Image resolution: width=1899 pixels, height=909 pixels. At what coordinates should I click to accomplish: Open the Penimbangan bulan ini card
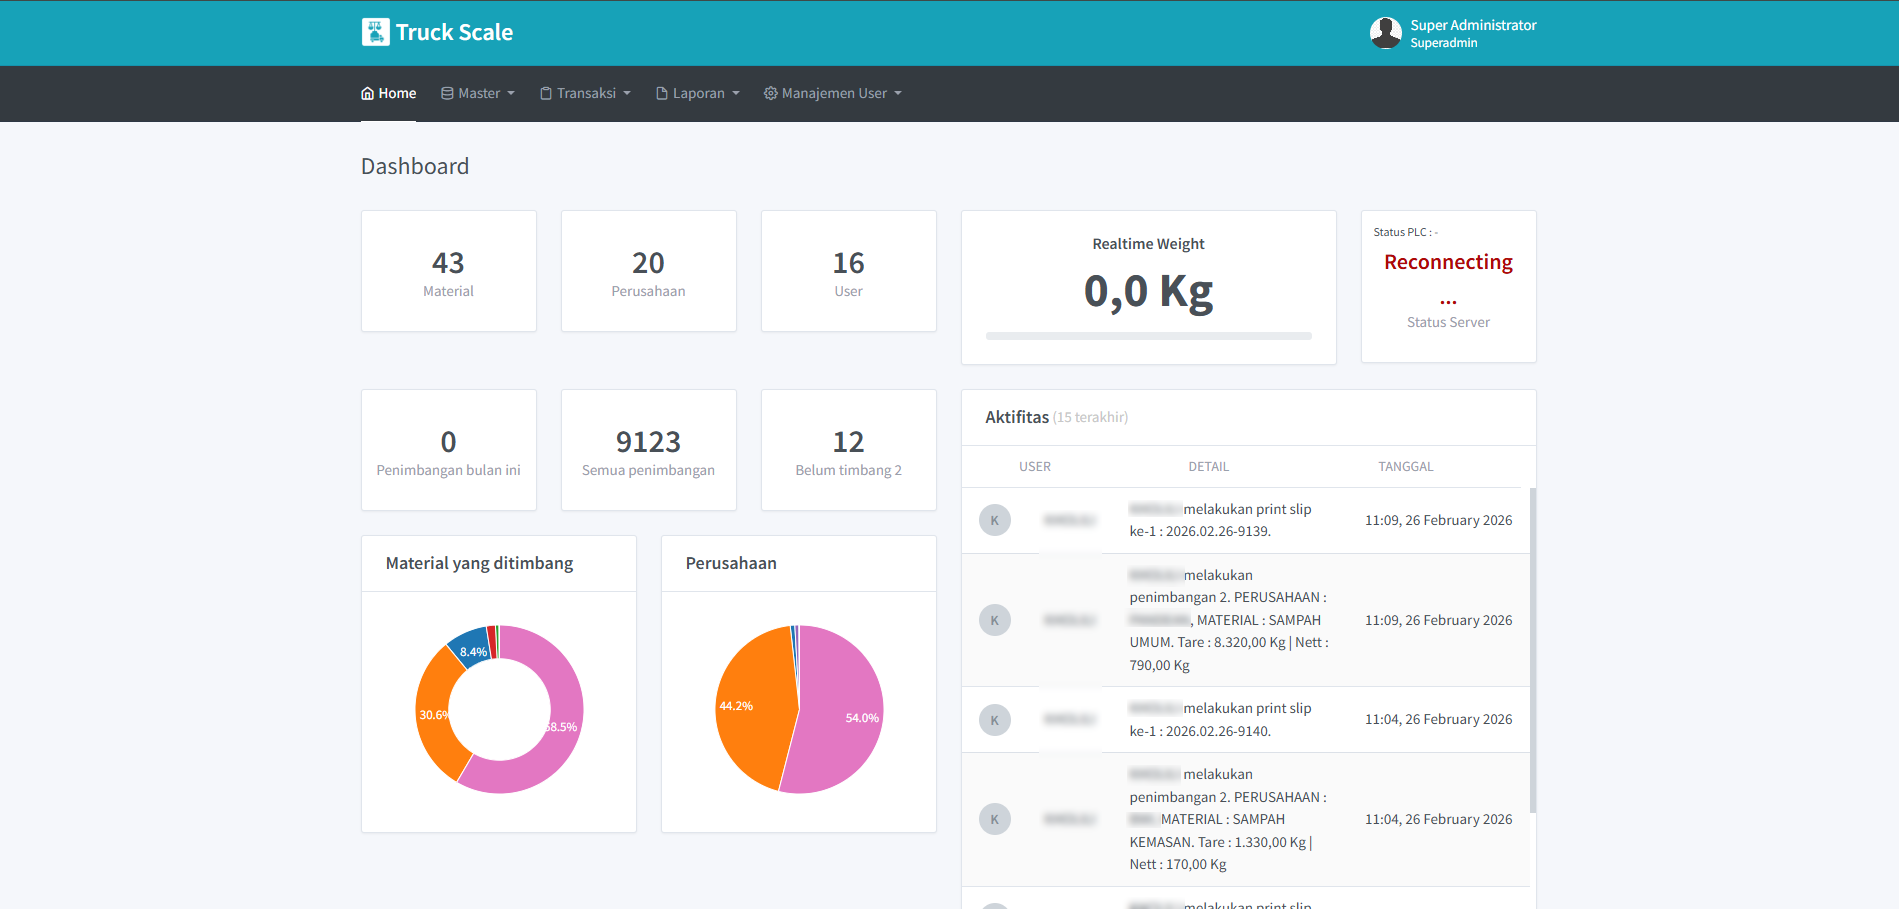[449, 450]
